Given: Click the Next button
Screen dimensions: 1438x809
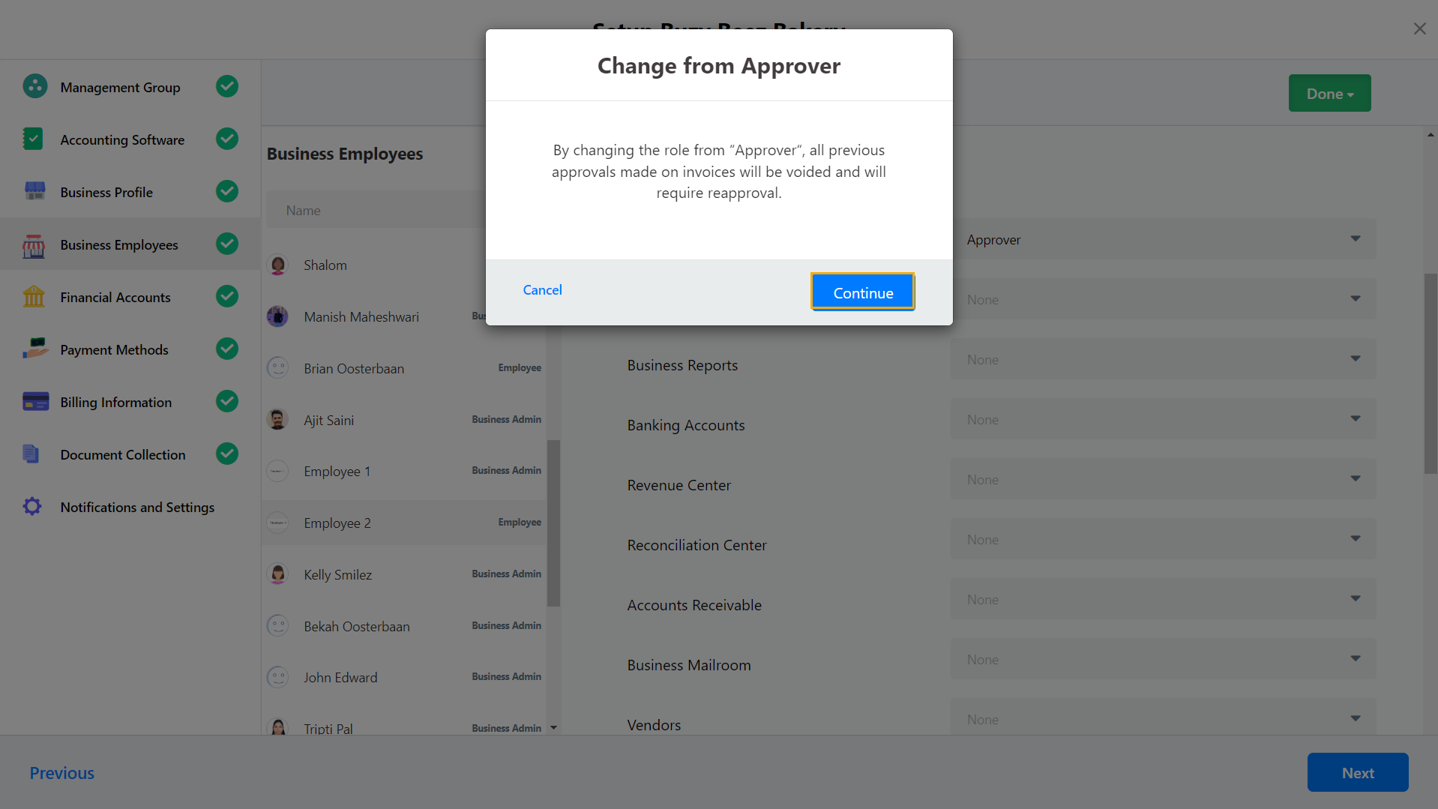Looking at the screenshot, I should click(1357, 772).
